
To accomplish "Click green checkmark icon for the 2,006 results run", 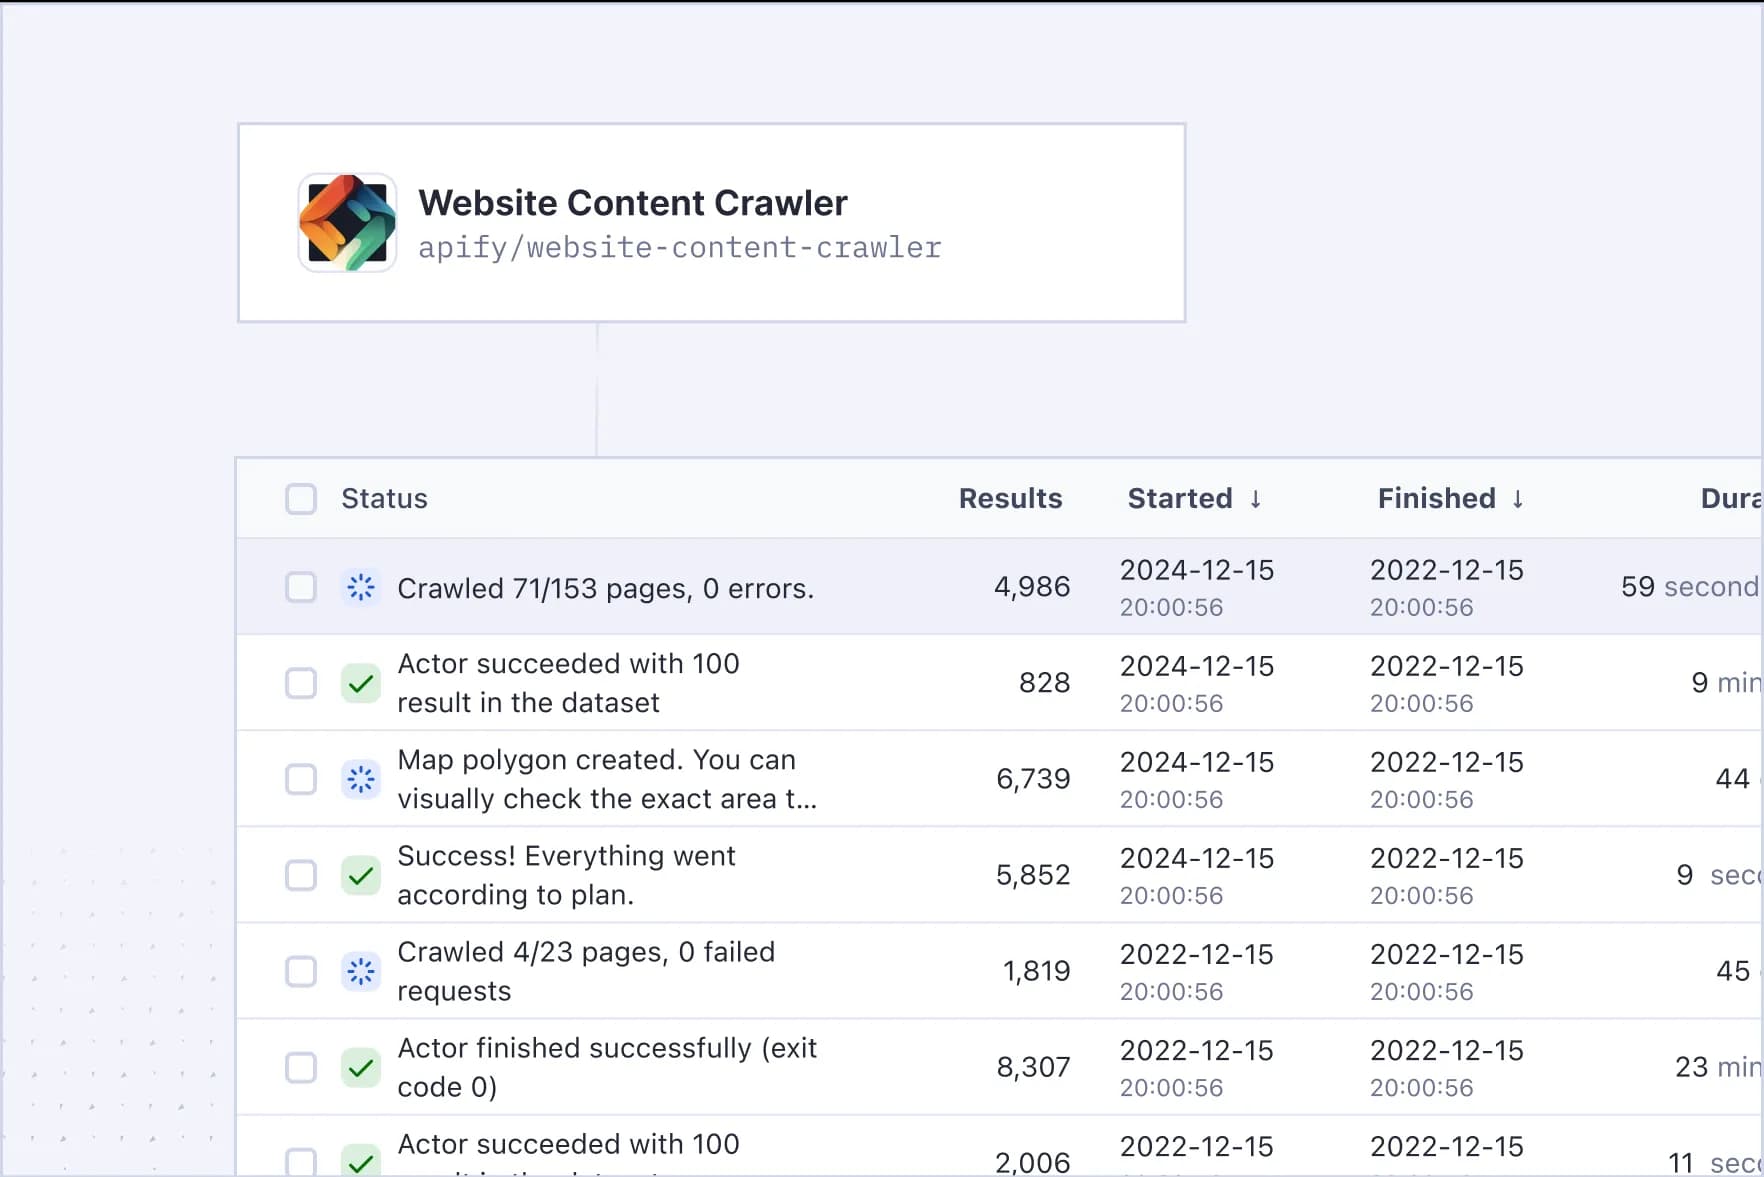I will pos(361,1160).
